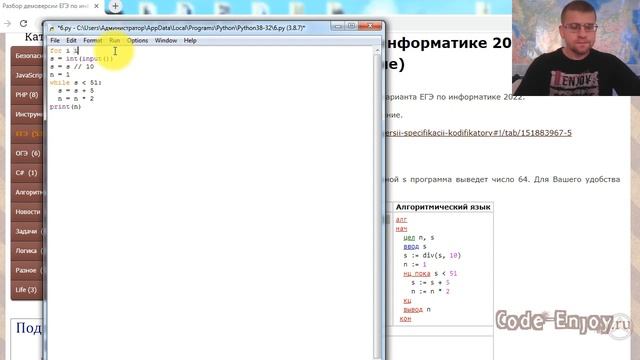Open the JavaScript category in sidebar
640x360 pixels.
click(x=27, y=75)
